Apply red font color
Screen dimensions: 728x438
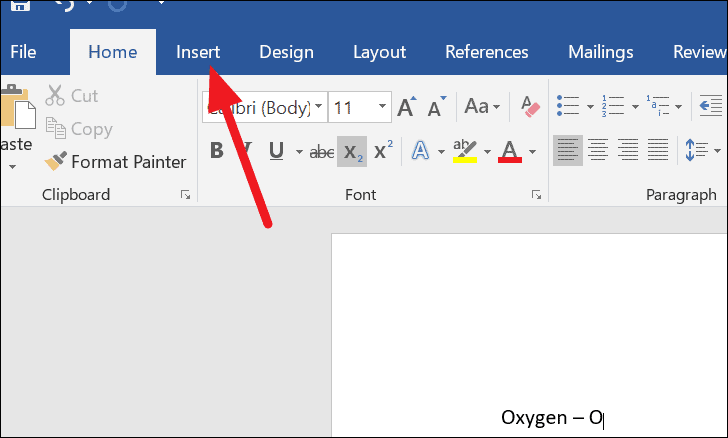pyautogui.click(x=510, y=151)
